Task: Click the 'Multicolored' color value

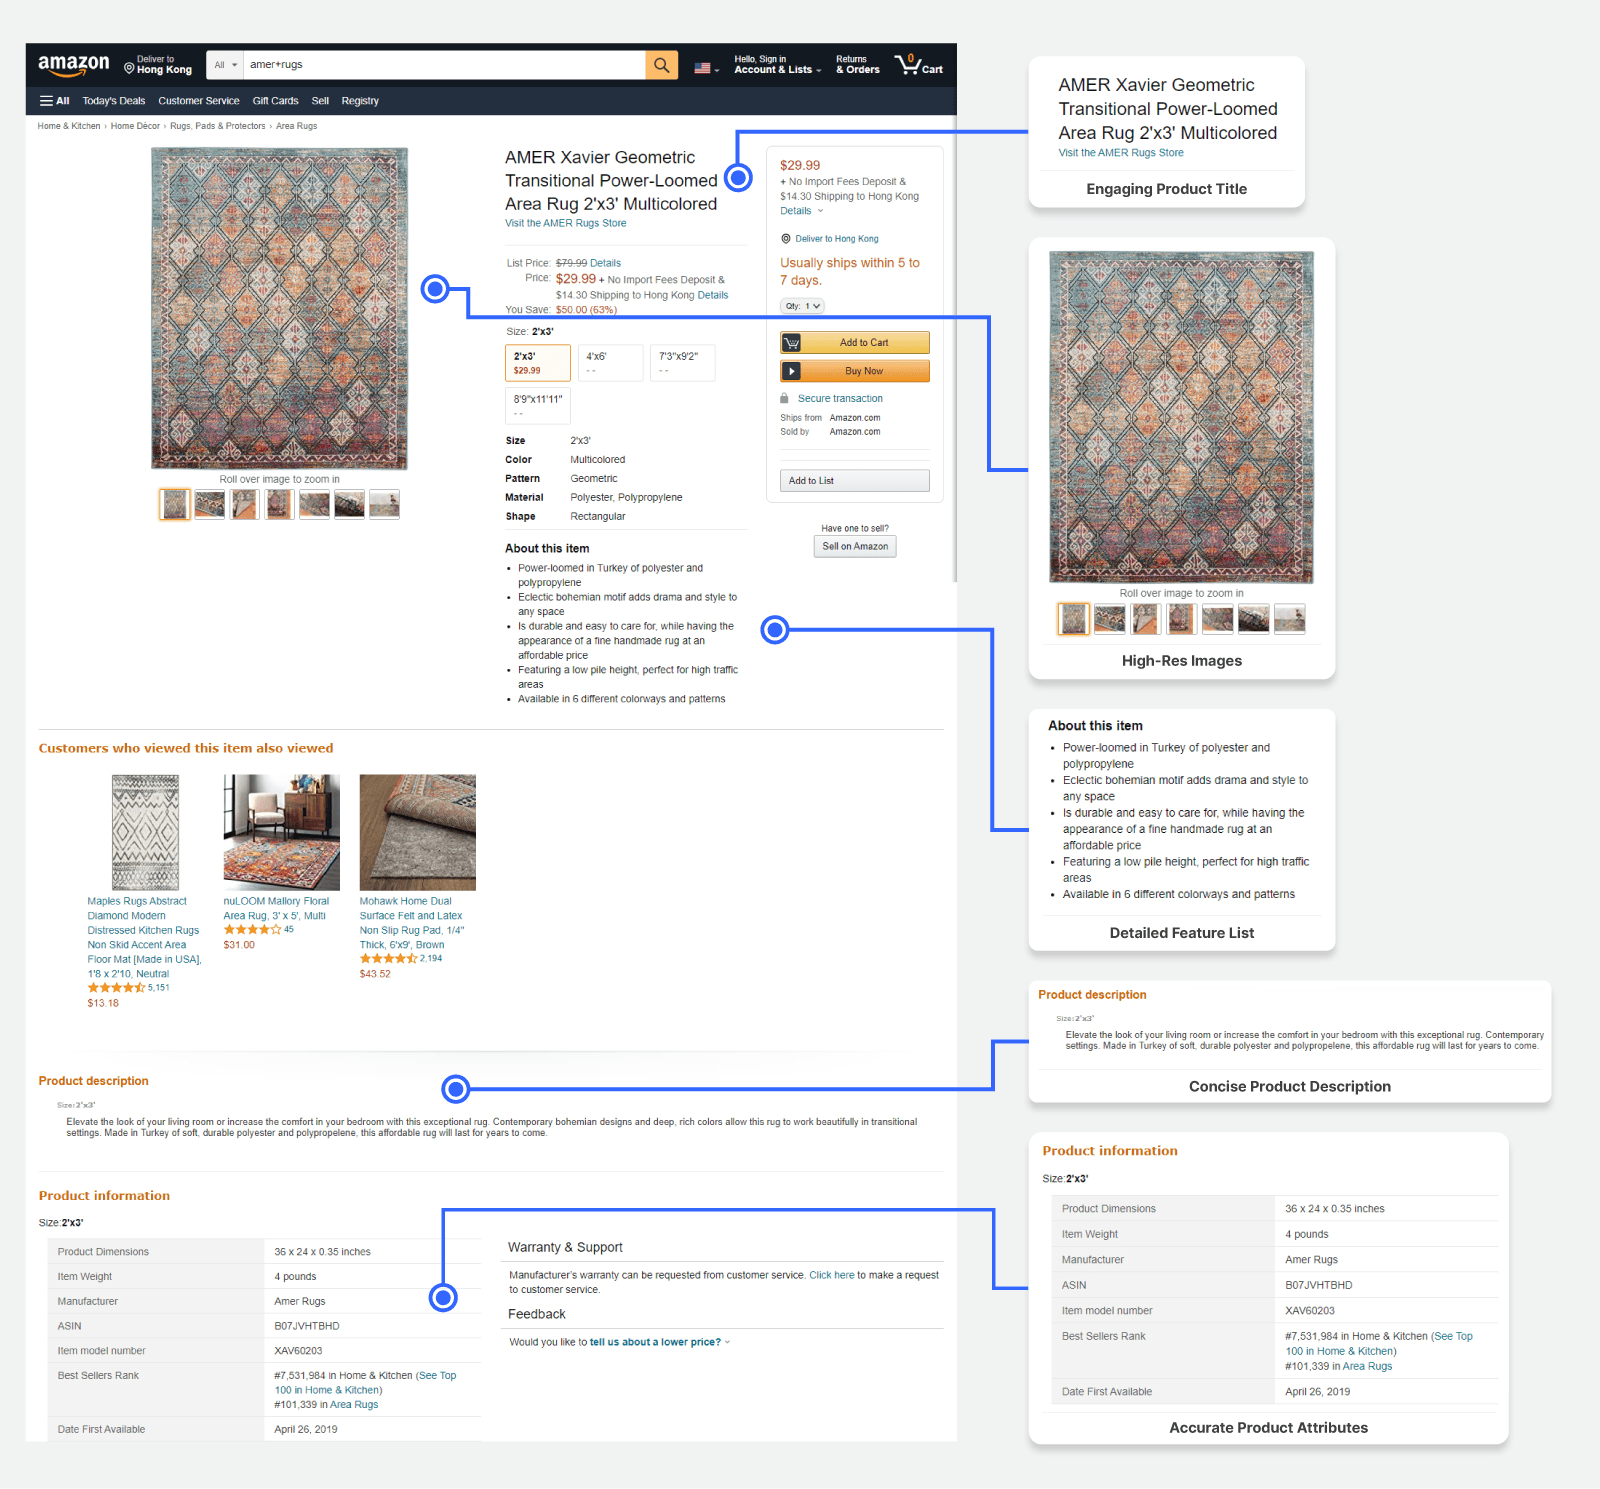Action: point(598,460)
